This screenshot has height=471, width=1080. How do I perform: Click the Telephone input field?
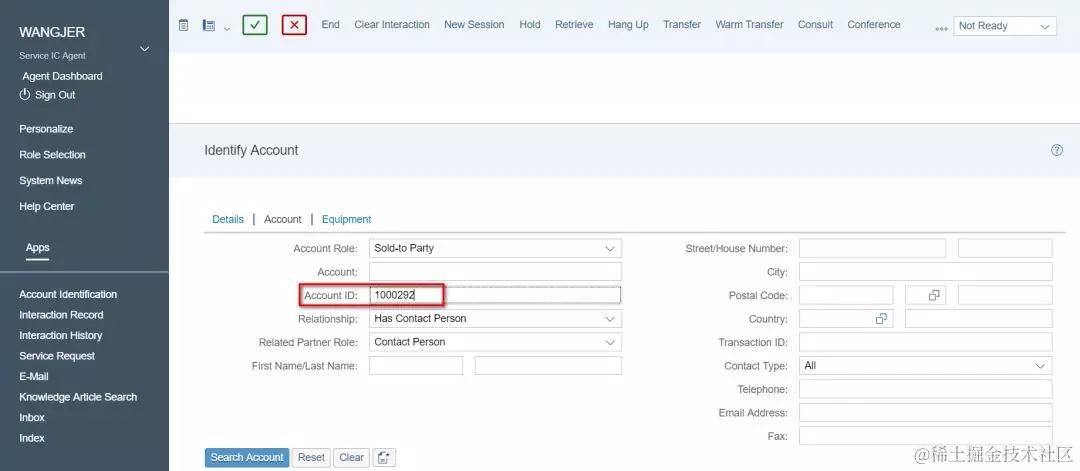(926, 389)
